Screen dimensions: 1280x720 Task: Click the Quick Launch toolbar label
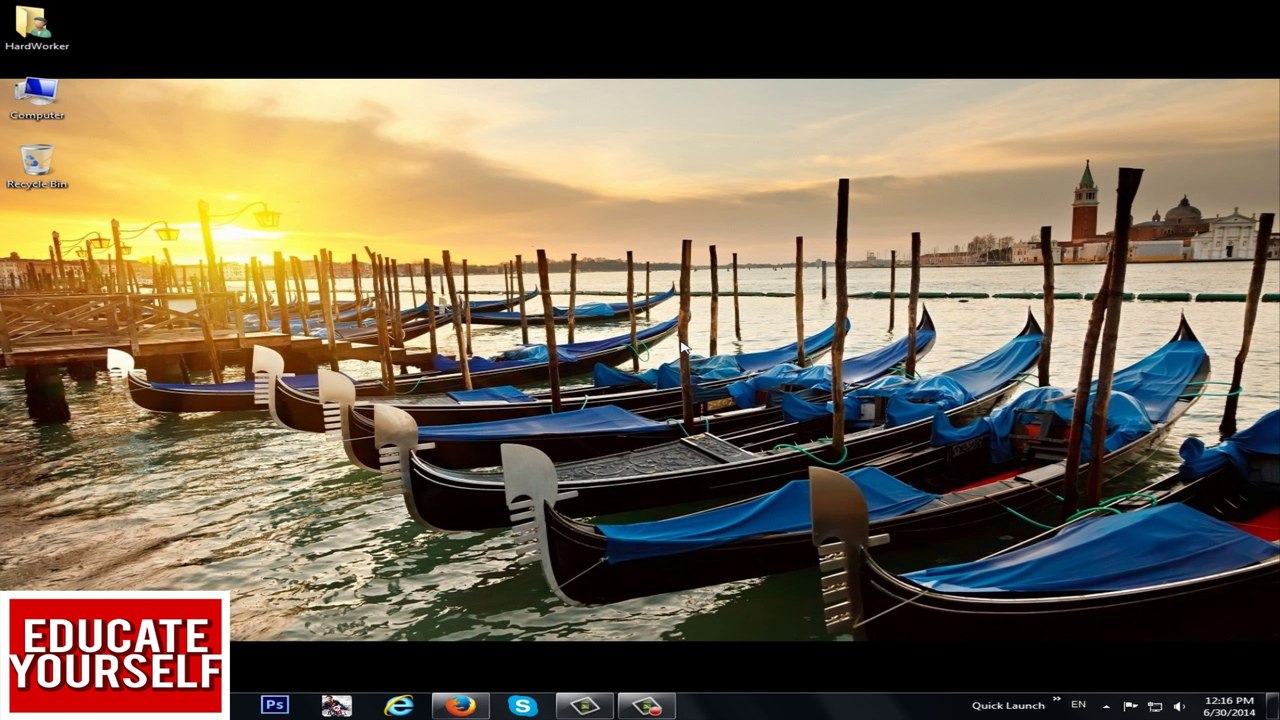tap(1008, 706)
